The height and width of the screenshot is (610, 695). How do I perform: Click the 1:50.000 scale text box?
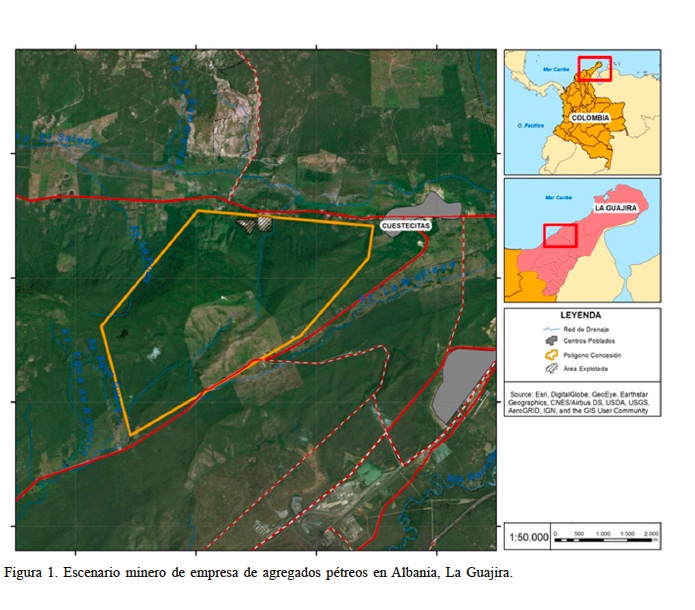click(529, 537)
